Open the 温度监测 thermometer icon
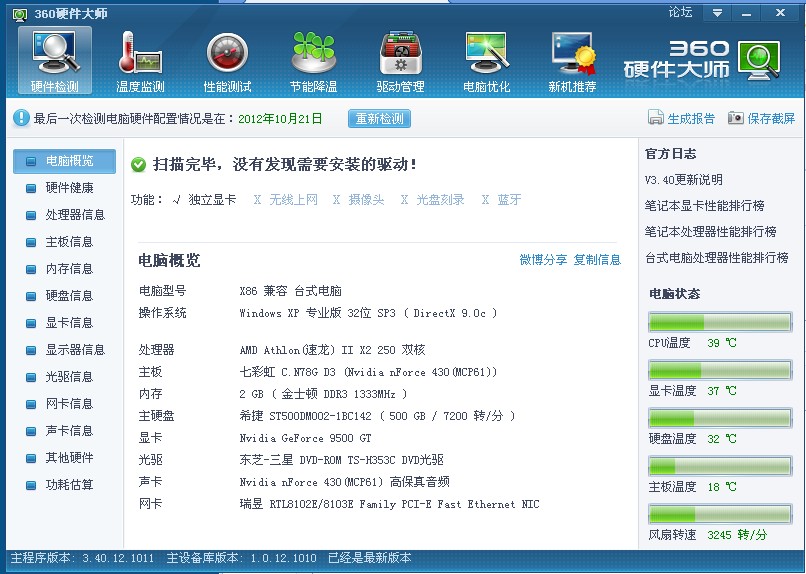Image resolution: width=806 pixels, height=574 pixels. [x=140, y=60]
